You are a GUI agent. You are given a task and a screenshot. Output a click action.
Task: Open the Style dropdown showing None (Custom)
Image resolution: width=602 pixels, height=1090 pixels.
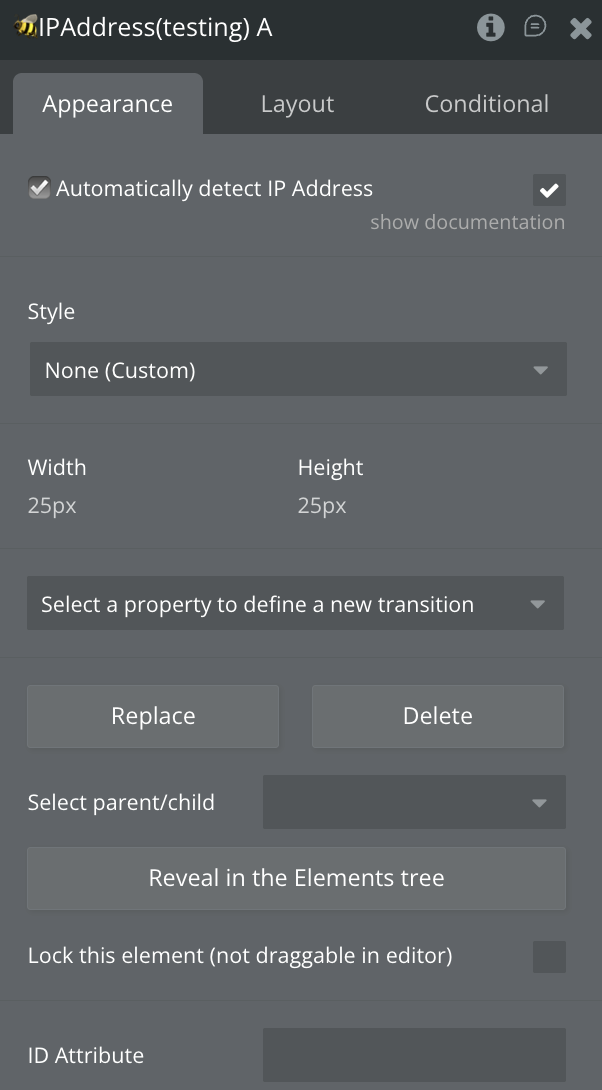coord(298,370)
